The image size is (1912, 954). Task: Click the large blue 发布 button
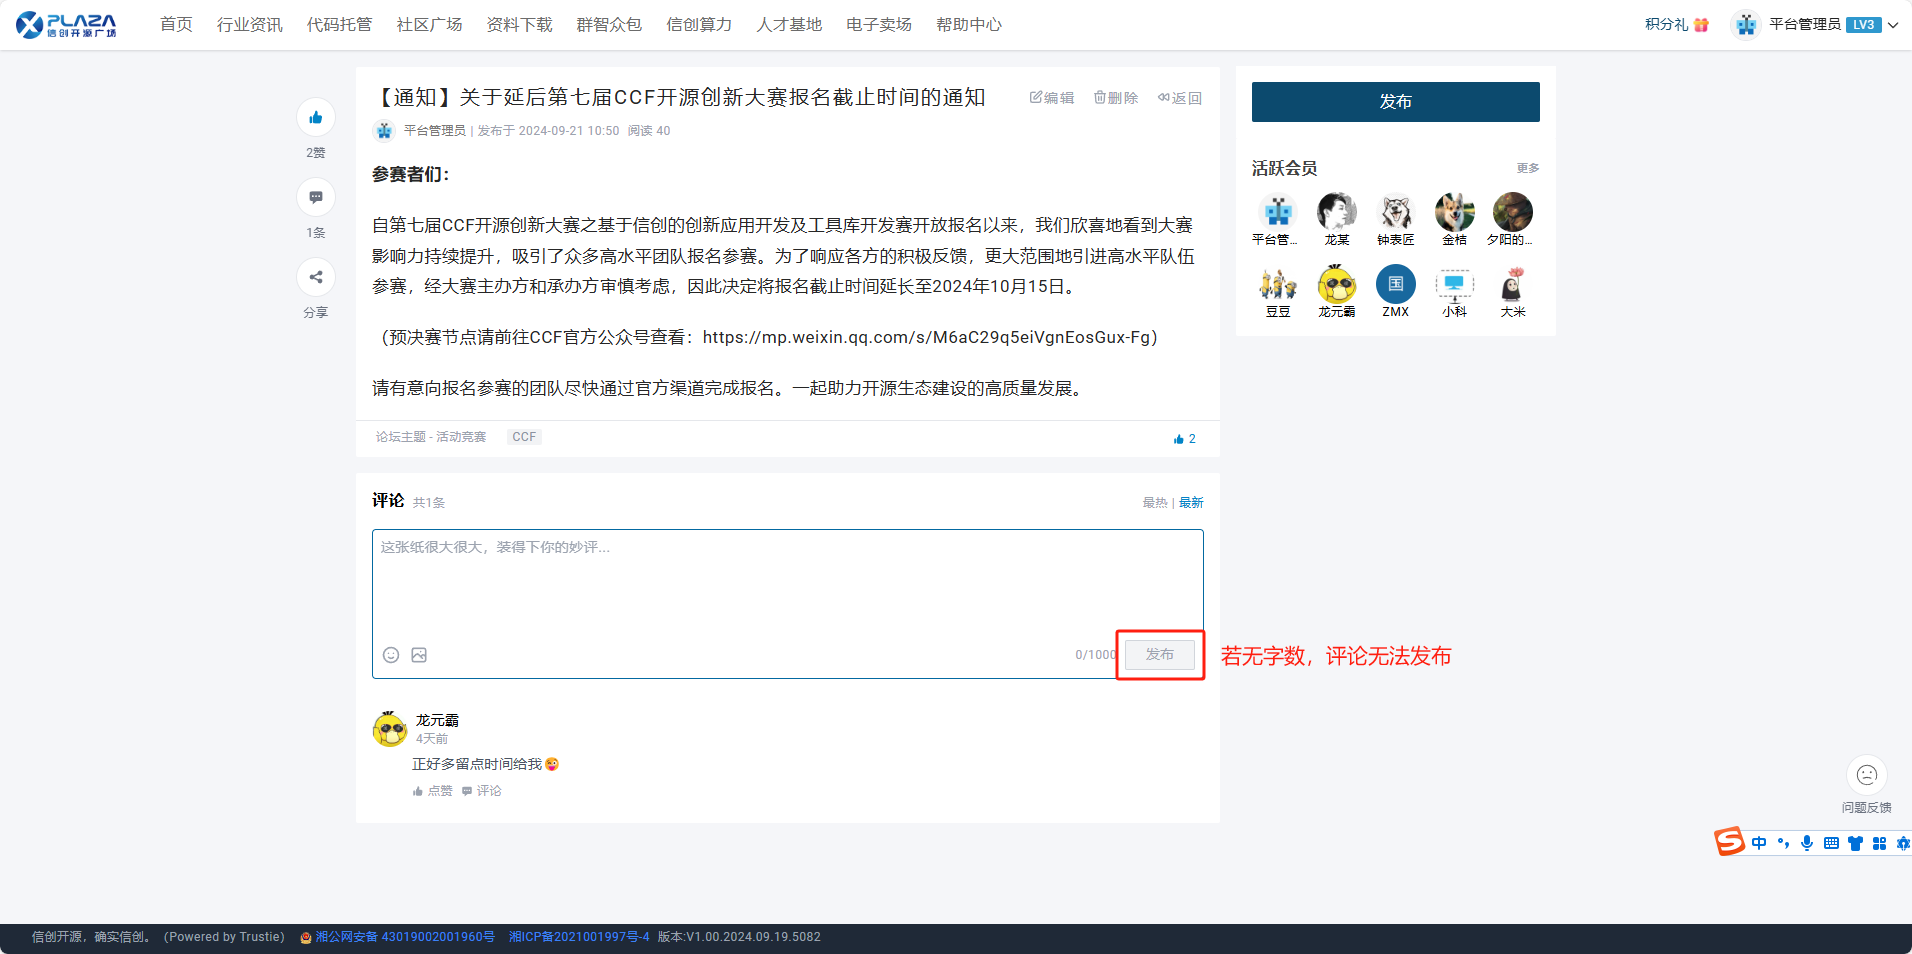coord(1395,102)
